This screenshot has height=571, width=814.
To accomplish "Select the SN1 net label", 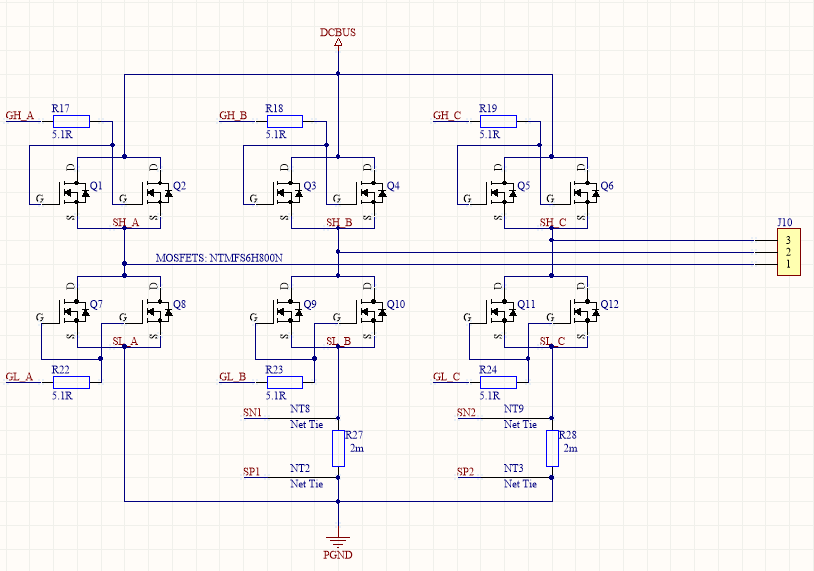I will tap(252, 412).
